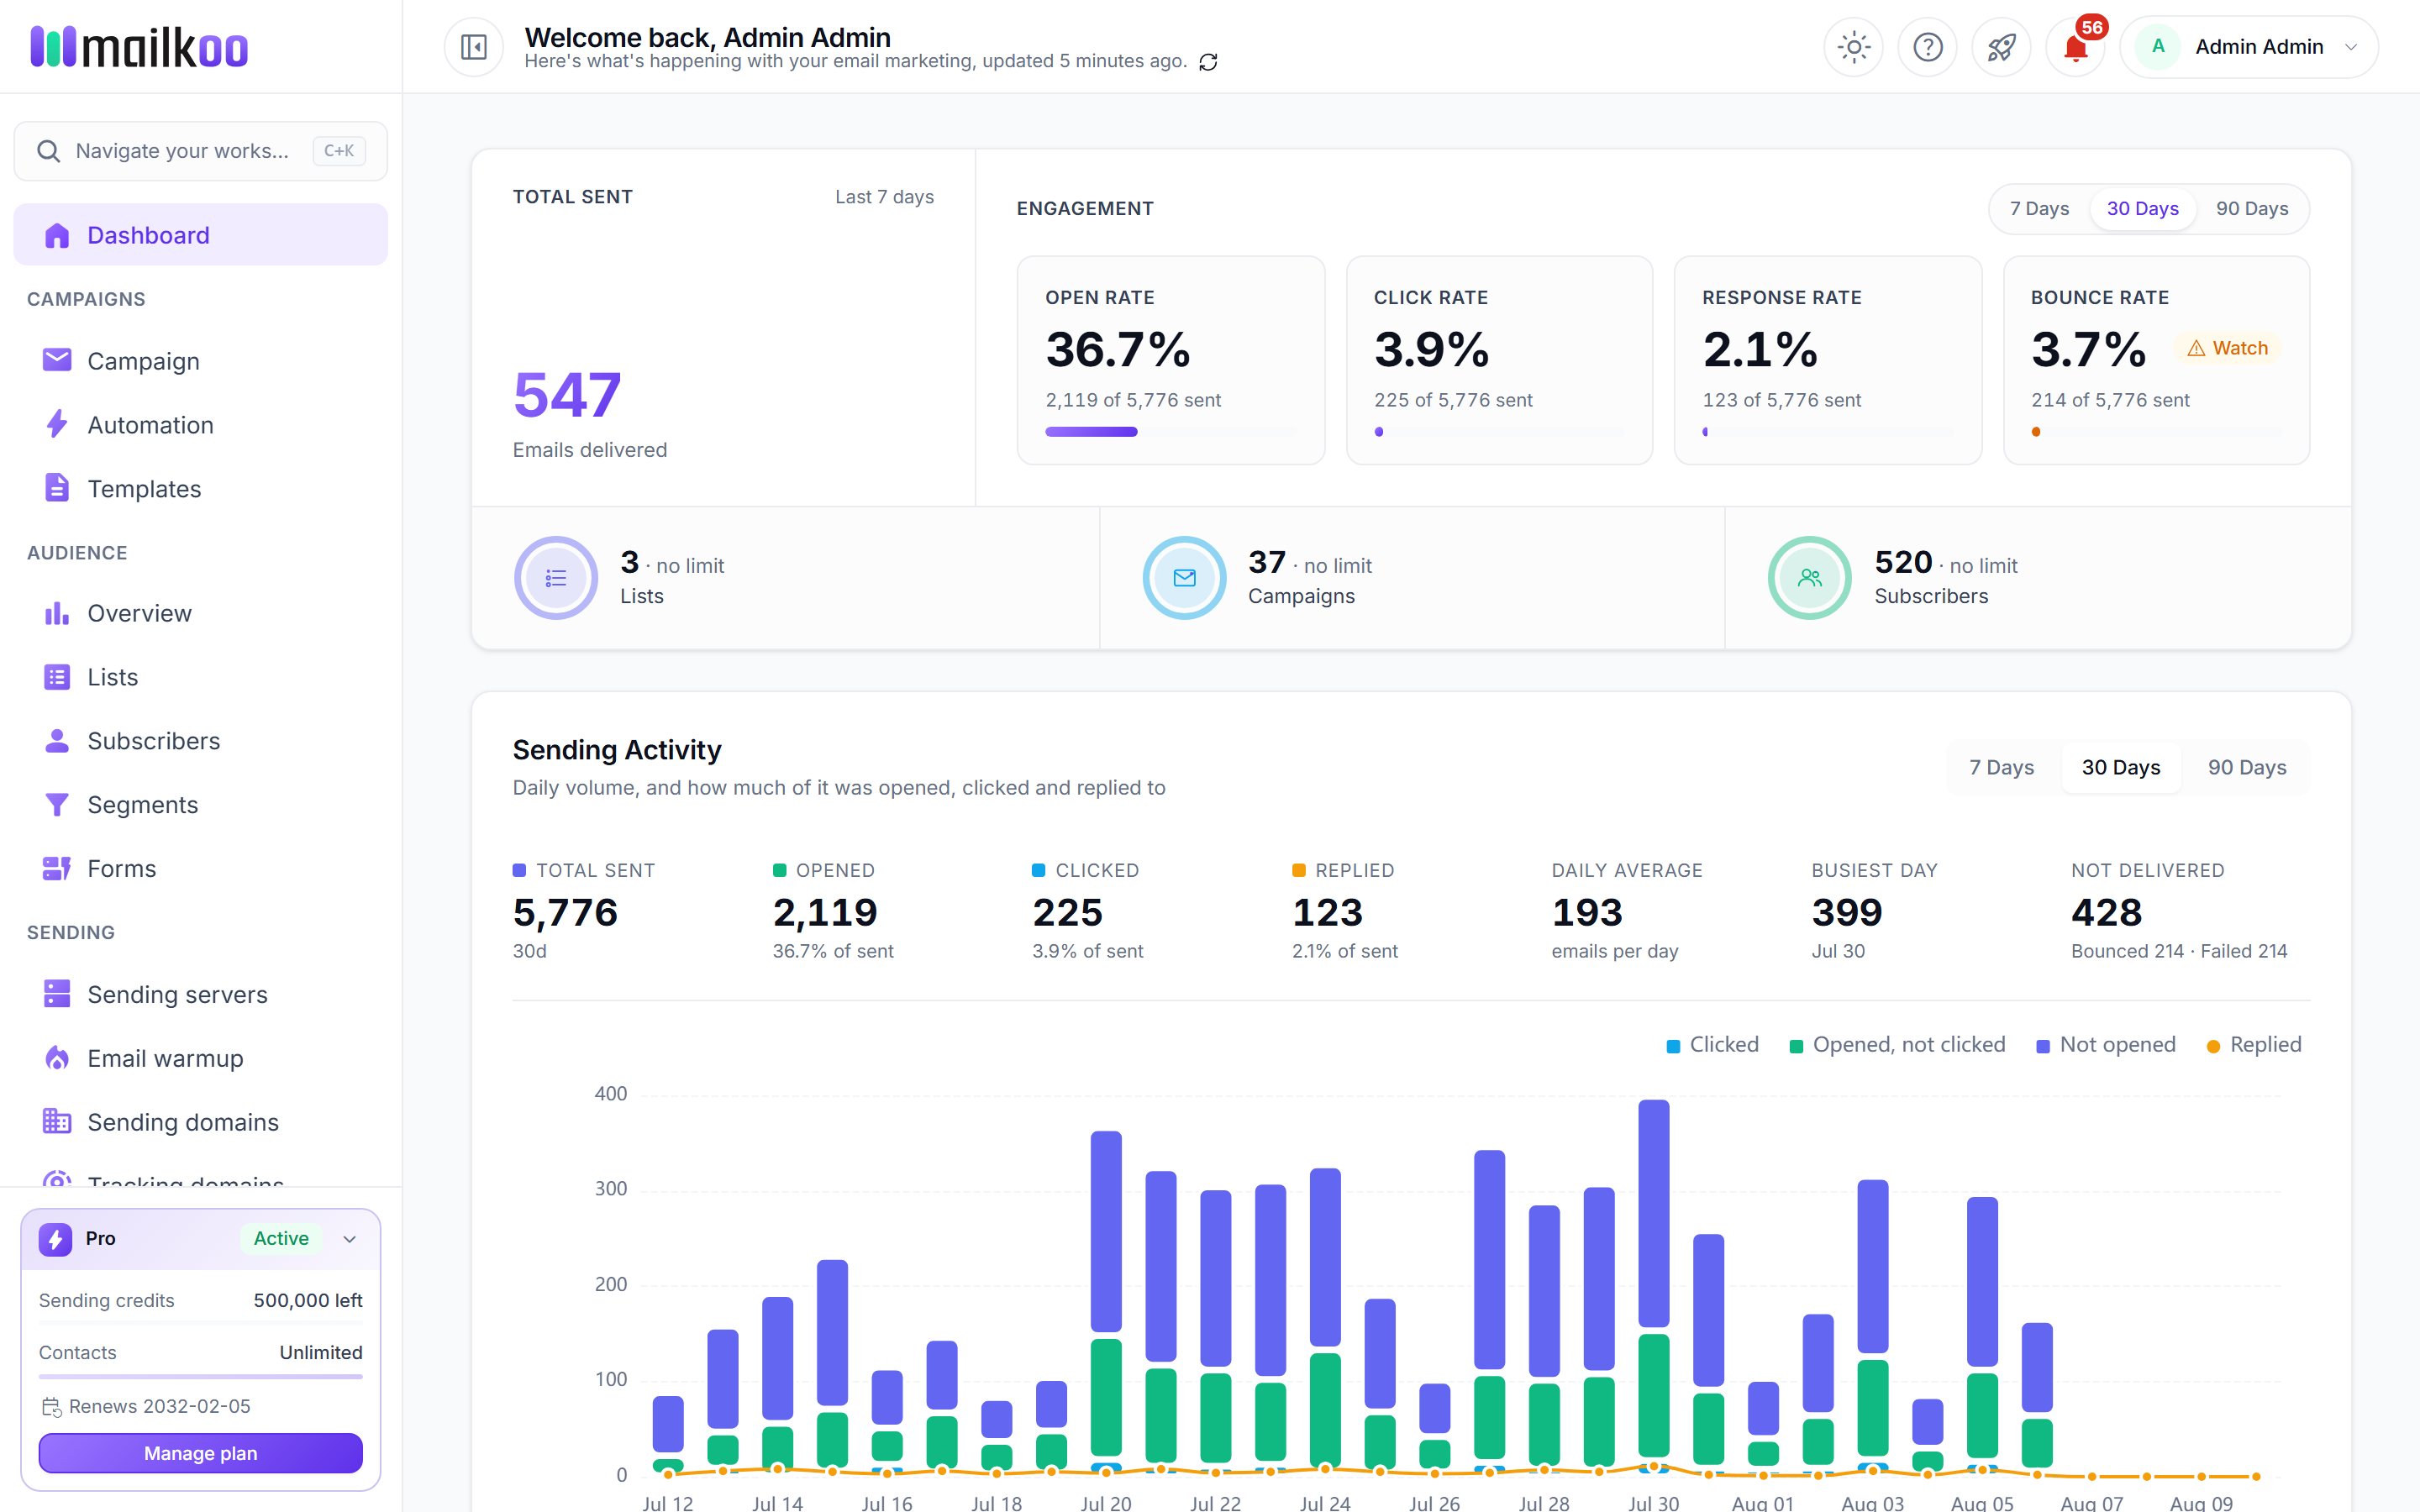Viewport: 2420px width, 1512px height.
Task: Open the help question mark icon
Action: [x=1927, y=47]
